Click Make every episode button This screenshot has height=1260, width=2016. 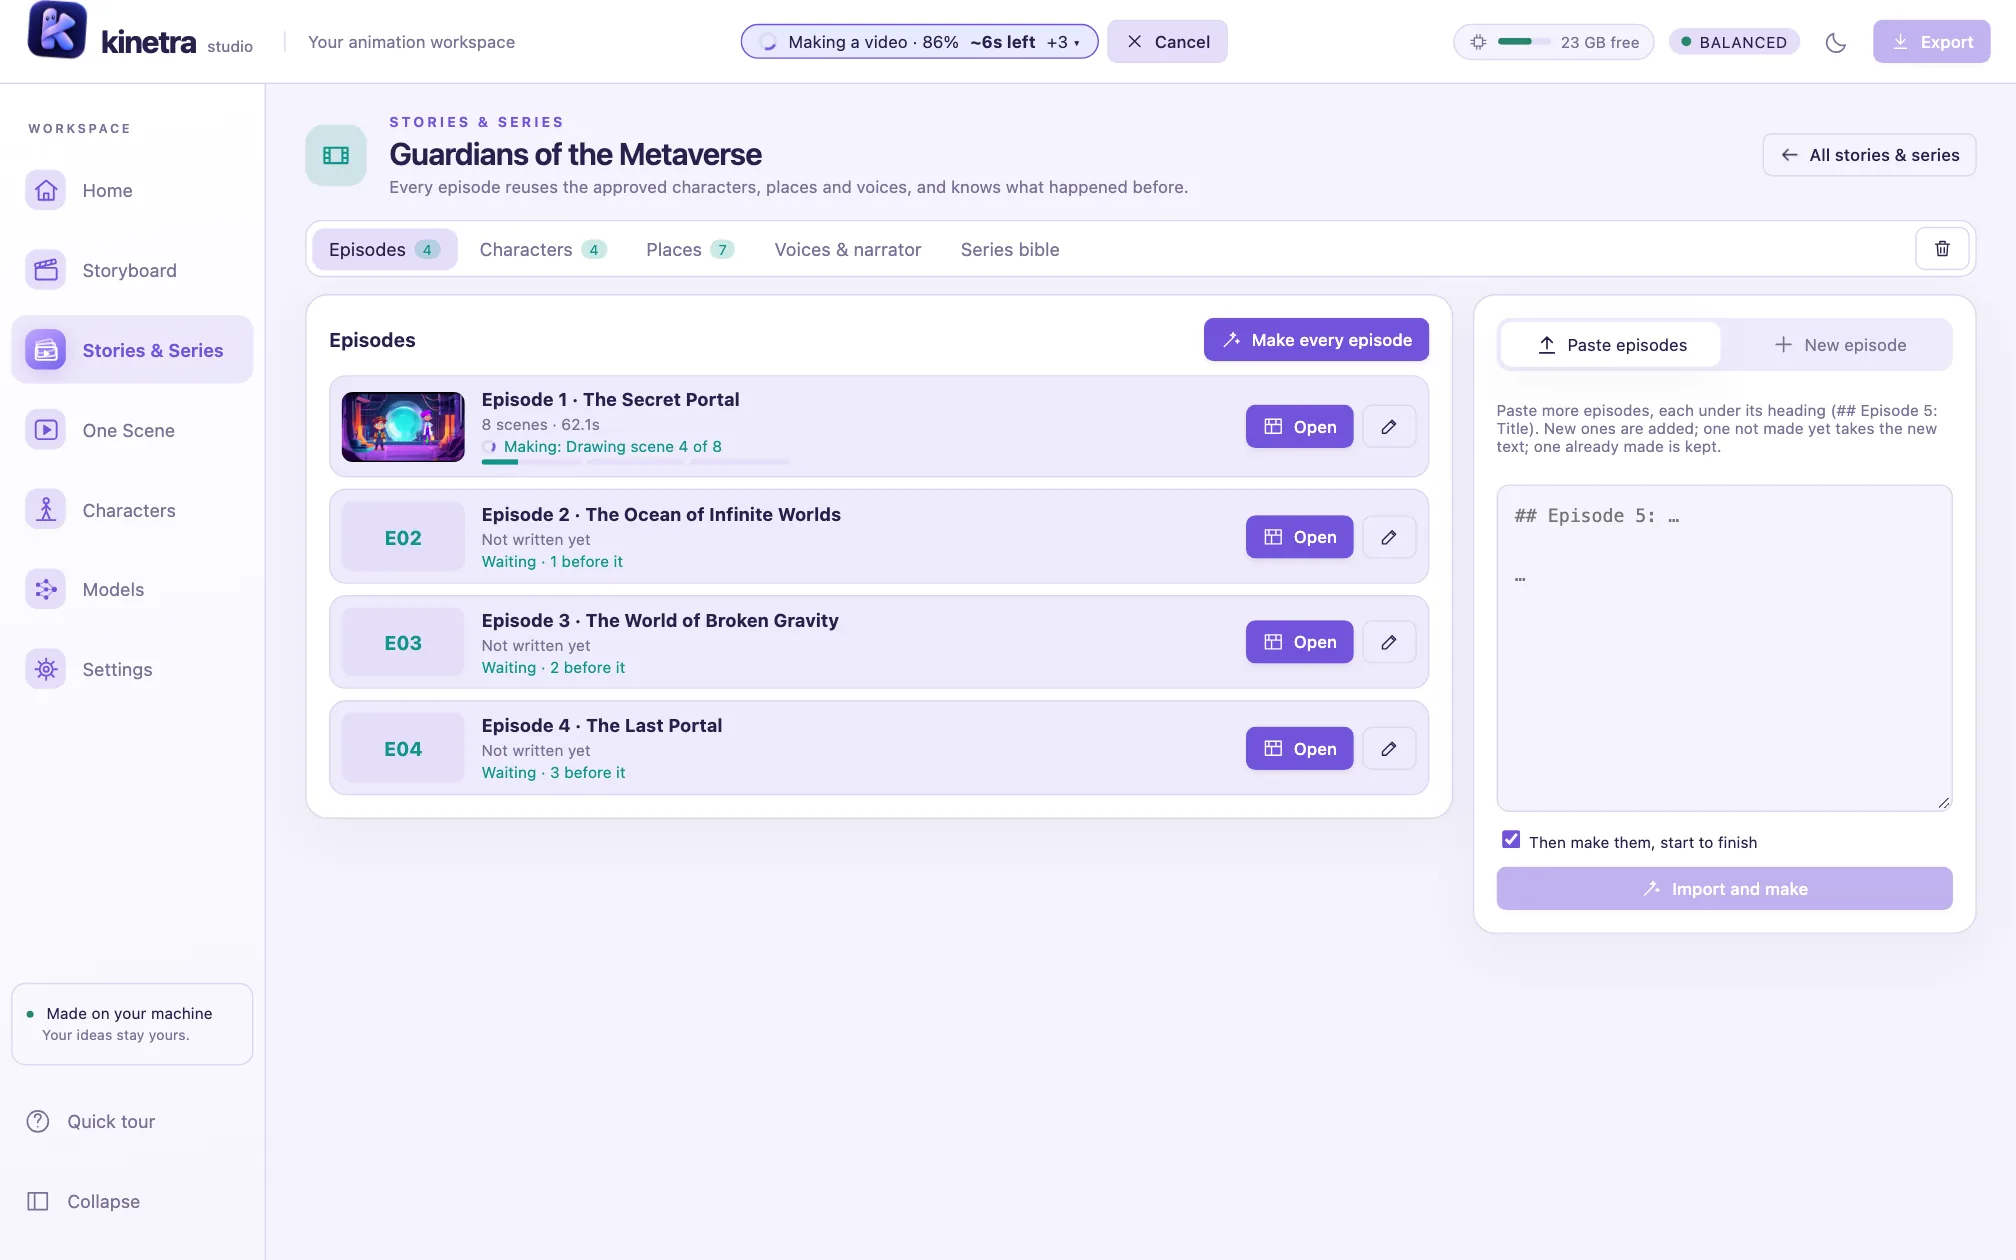[x=1316, y=340]
